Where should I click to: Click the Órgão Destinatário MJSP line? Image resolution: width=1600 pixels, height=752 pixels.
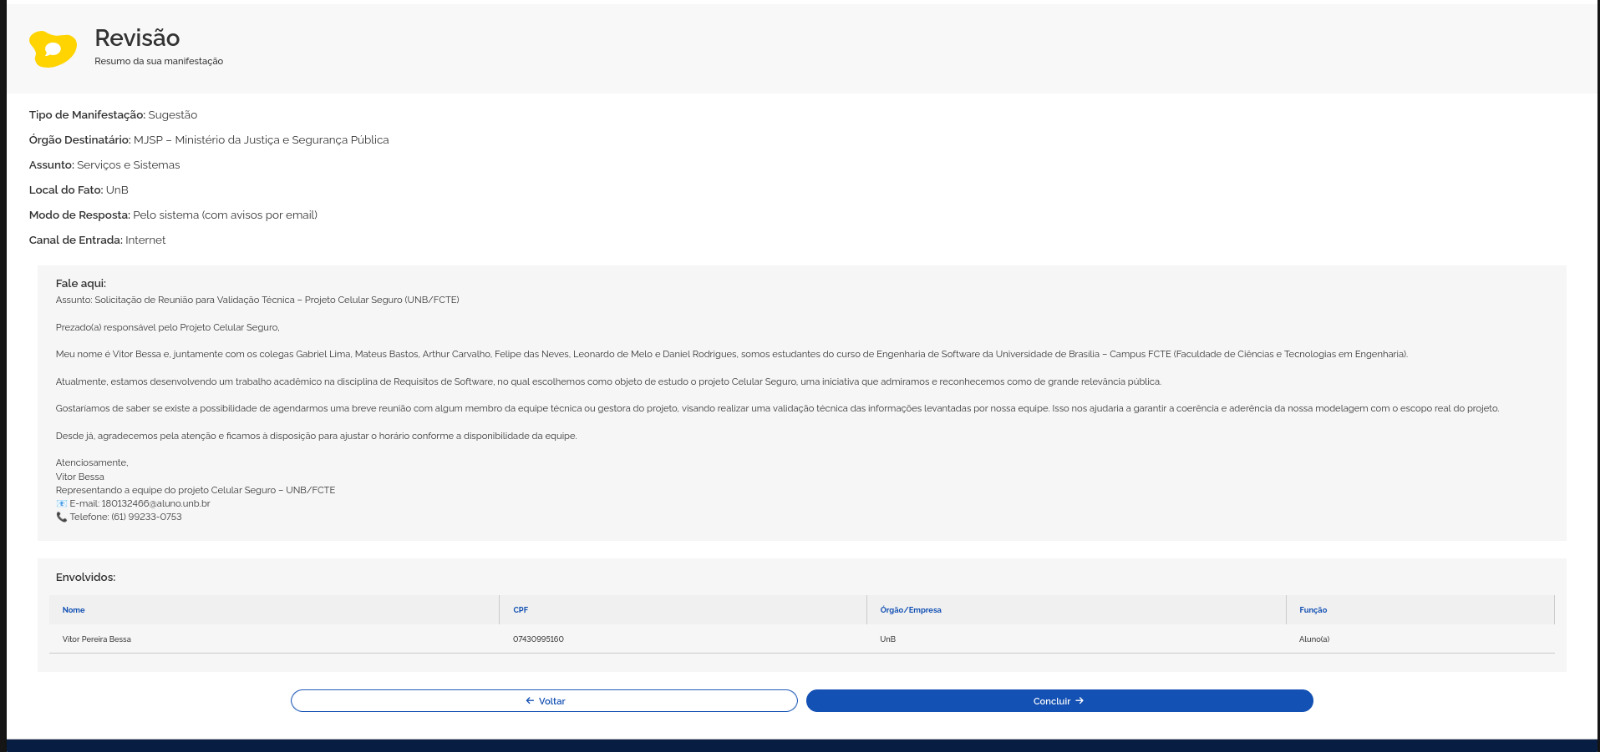(209, 140)
